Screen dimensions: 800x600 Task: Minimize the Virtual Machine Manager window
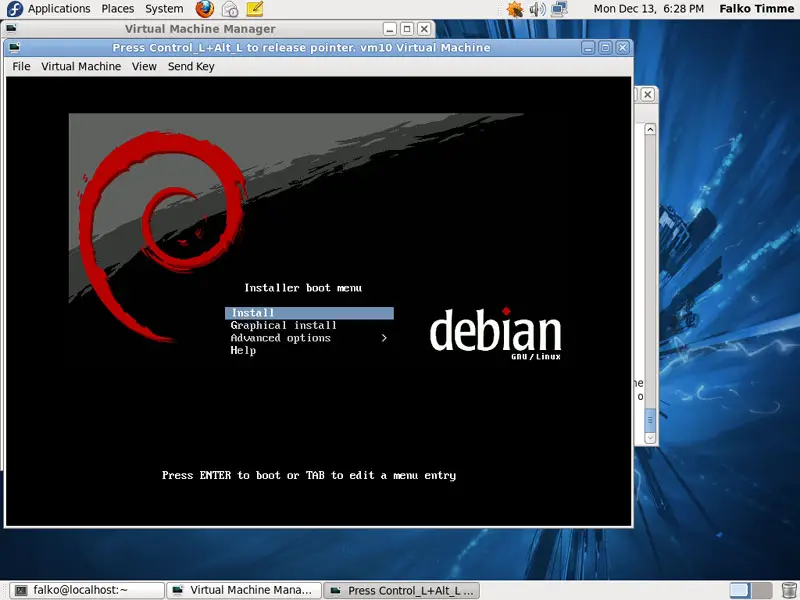pos(390,29)
